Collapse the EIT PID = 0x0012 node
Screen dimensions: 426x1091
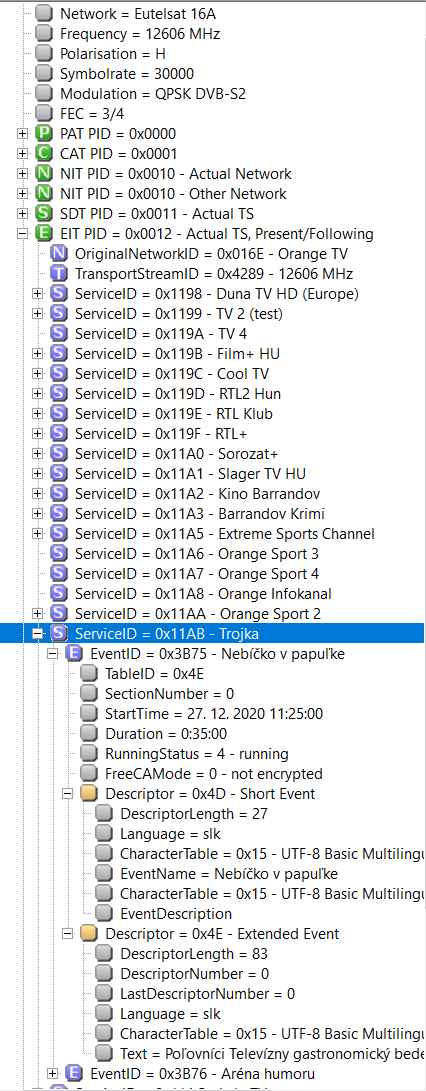[23, 234]
